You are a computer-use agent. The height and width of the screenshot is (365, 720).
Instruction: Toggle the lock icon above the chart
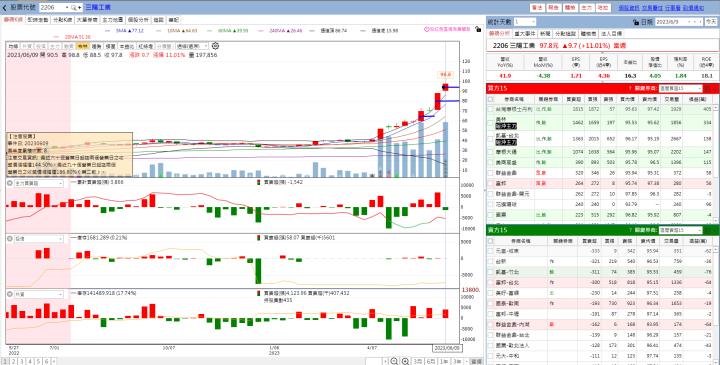point(478,29)
